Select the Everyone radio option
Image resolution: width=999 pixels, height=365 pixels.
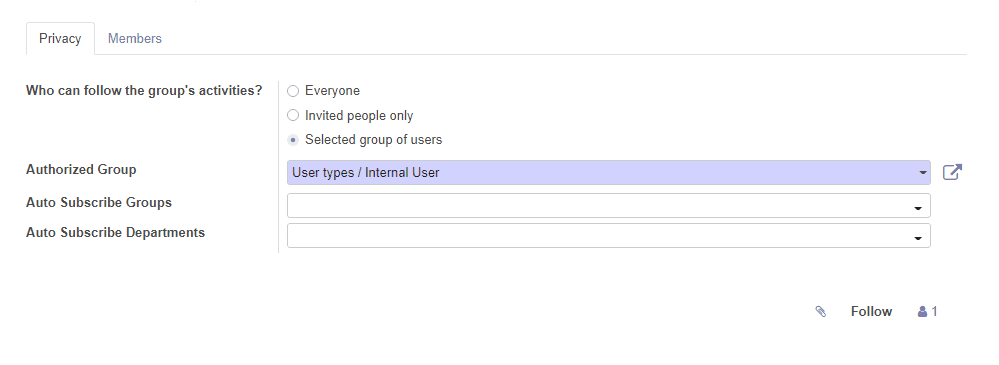pyautogui.click(x=293, y=91)
